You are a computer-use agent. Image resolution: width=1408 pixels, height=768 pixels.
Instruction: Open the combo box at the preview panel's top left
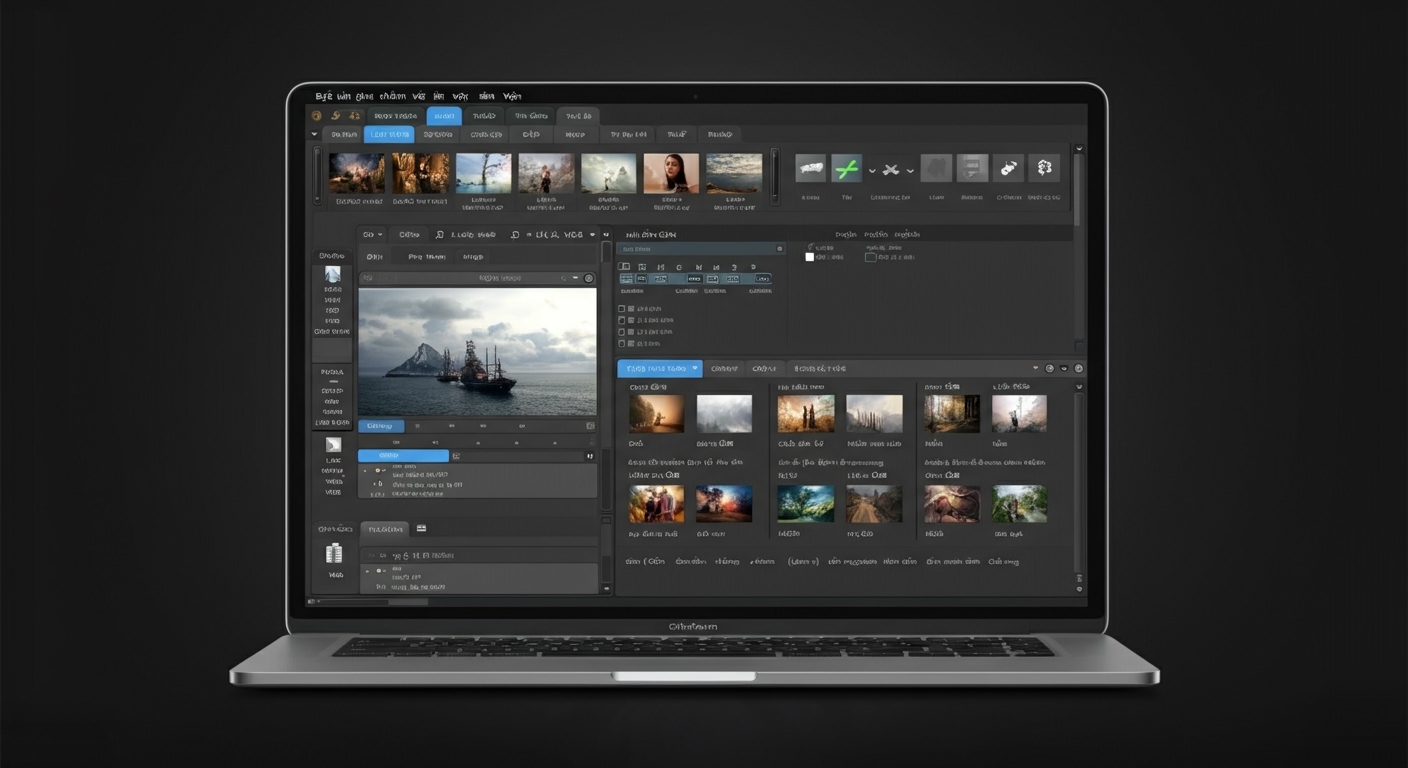371,234
